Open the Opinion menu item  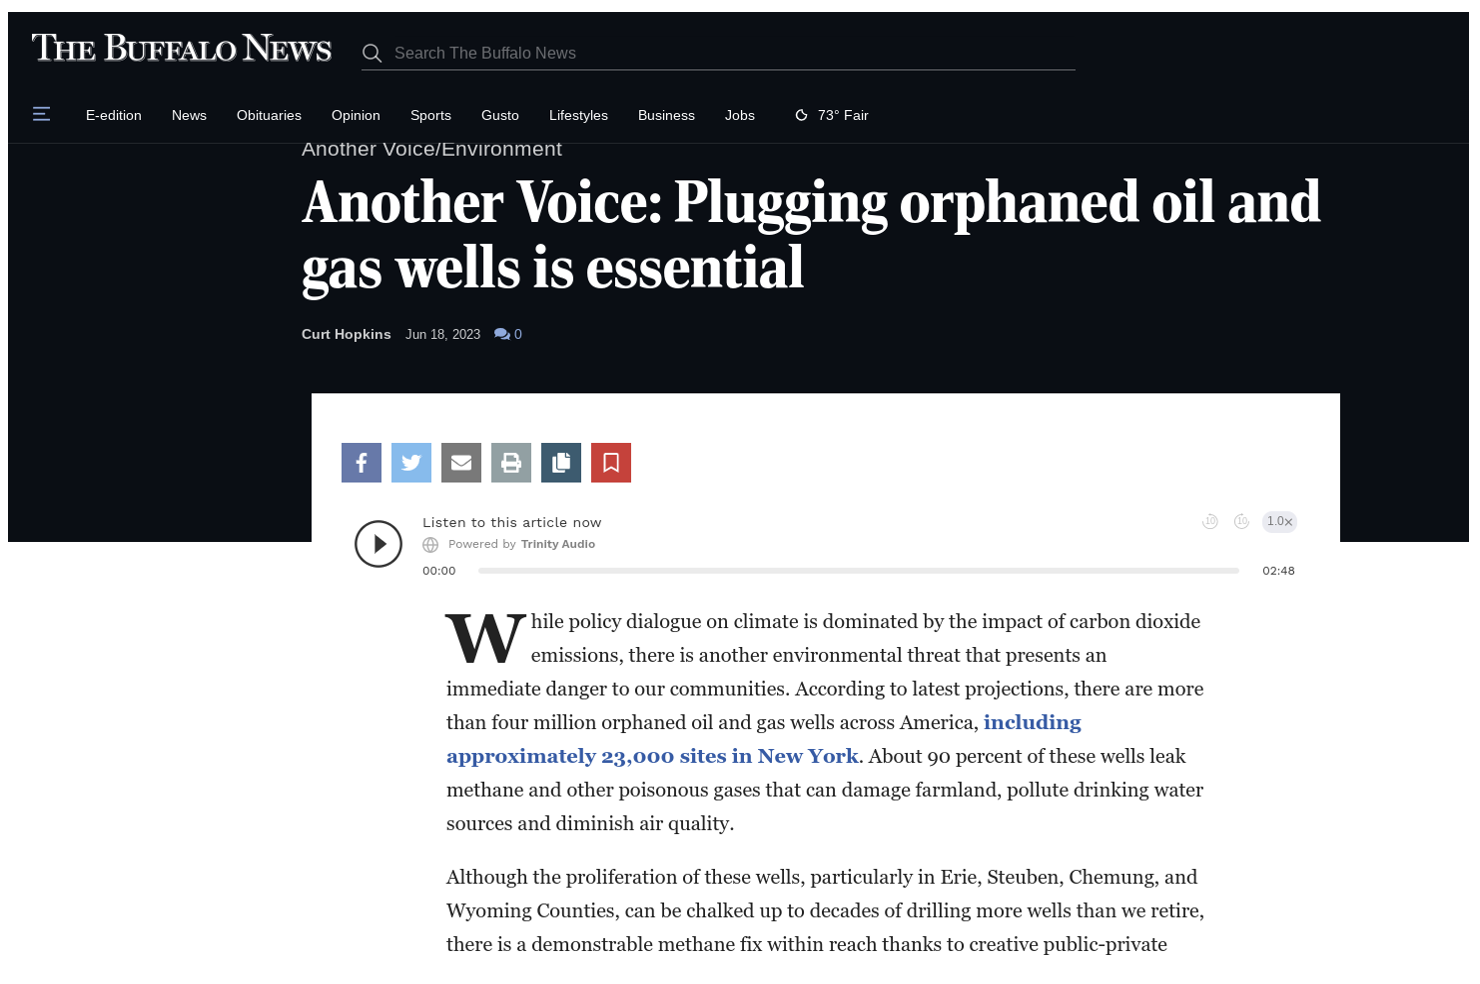[x=356, y=115]
